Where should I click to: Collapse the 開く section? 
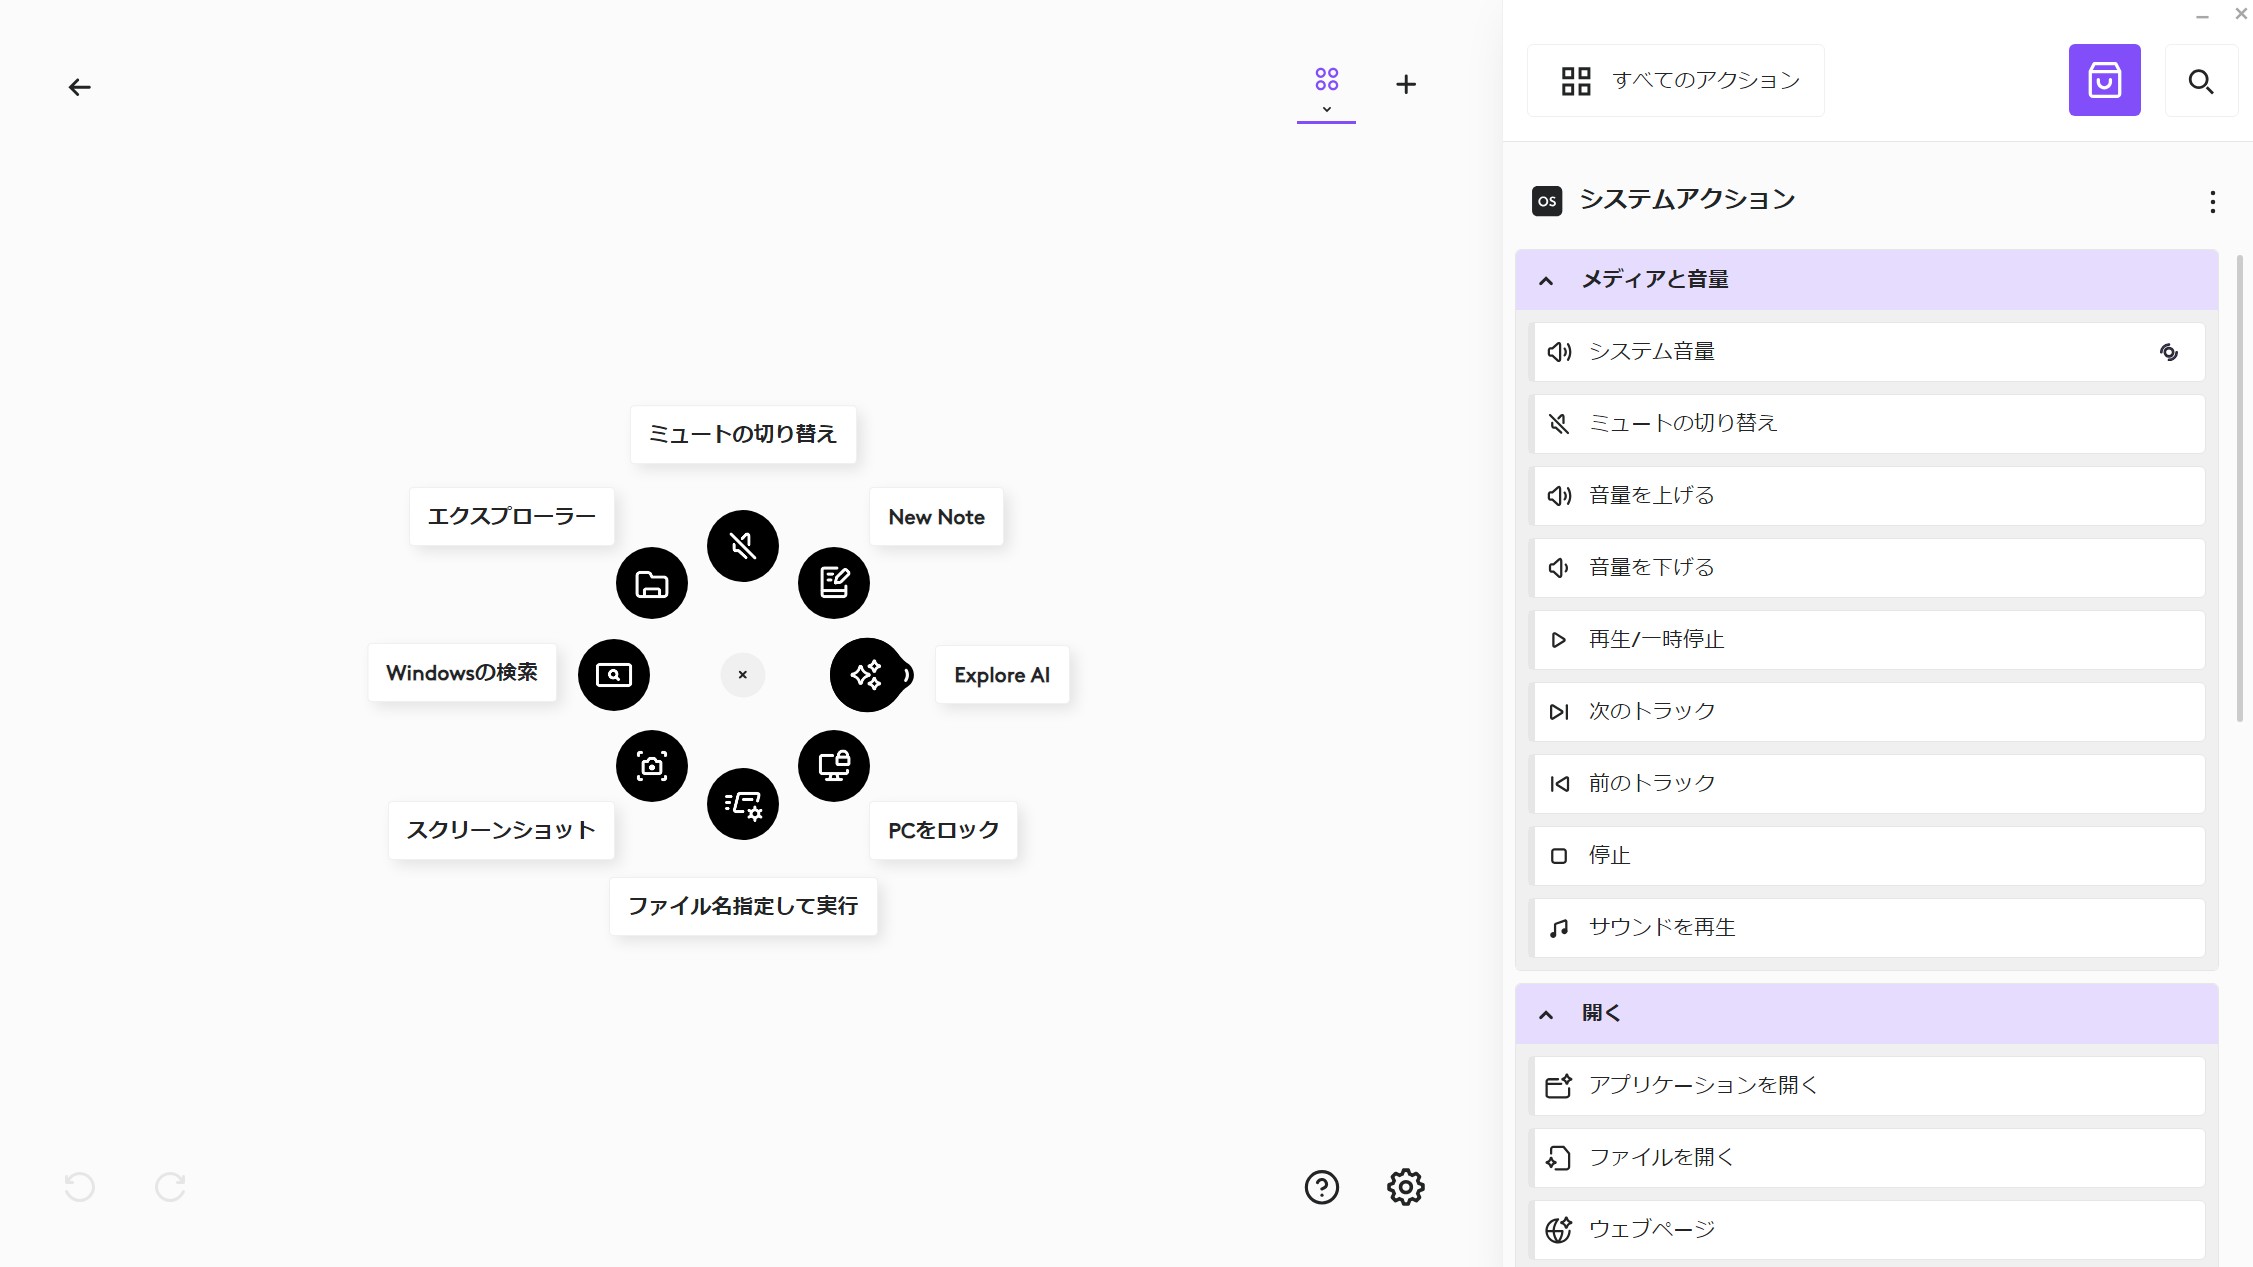(x=1546, y=1014)
